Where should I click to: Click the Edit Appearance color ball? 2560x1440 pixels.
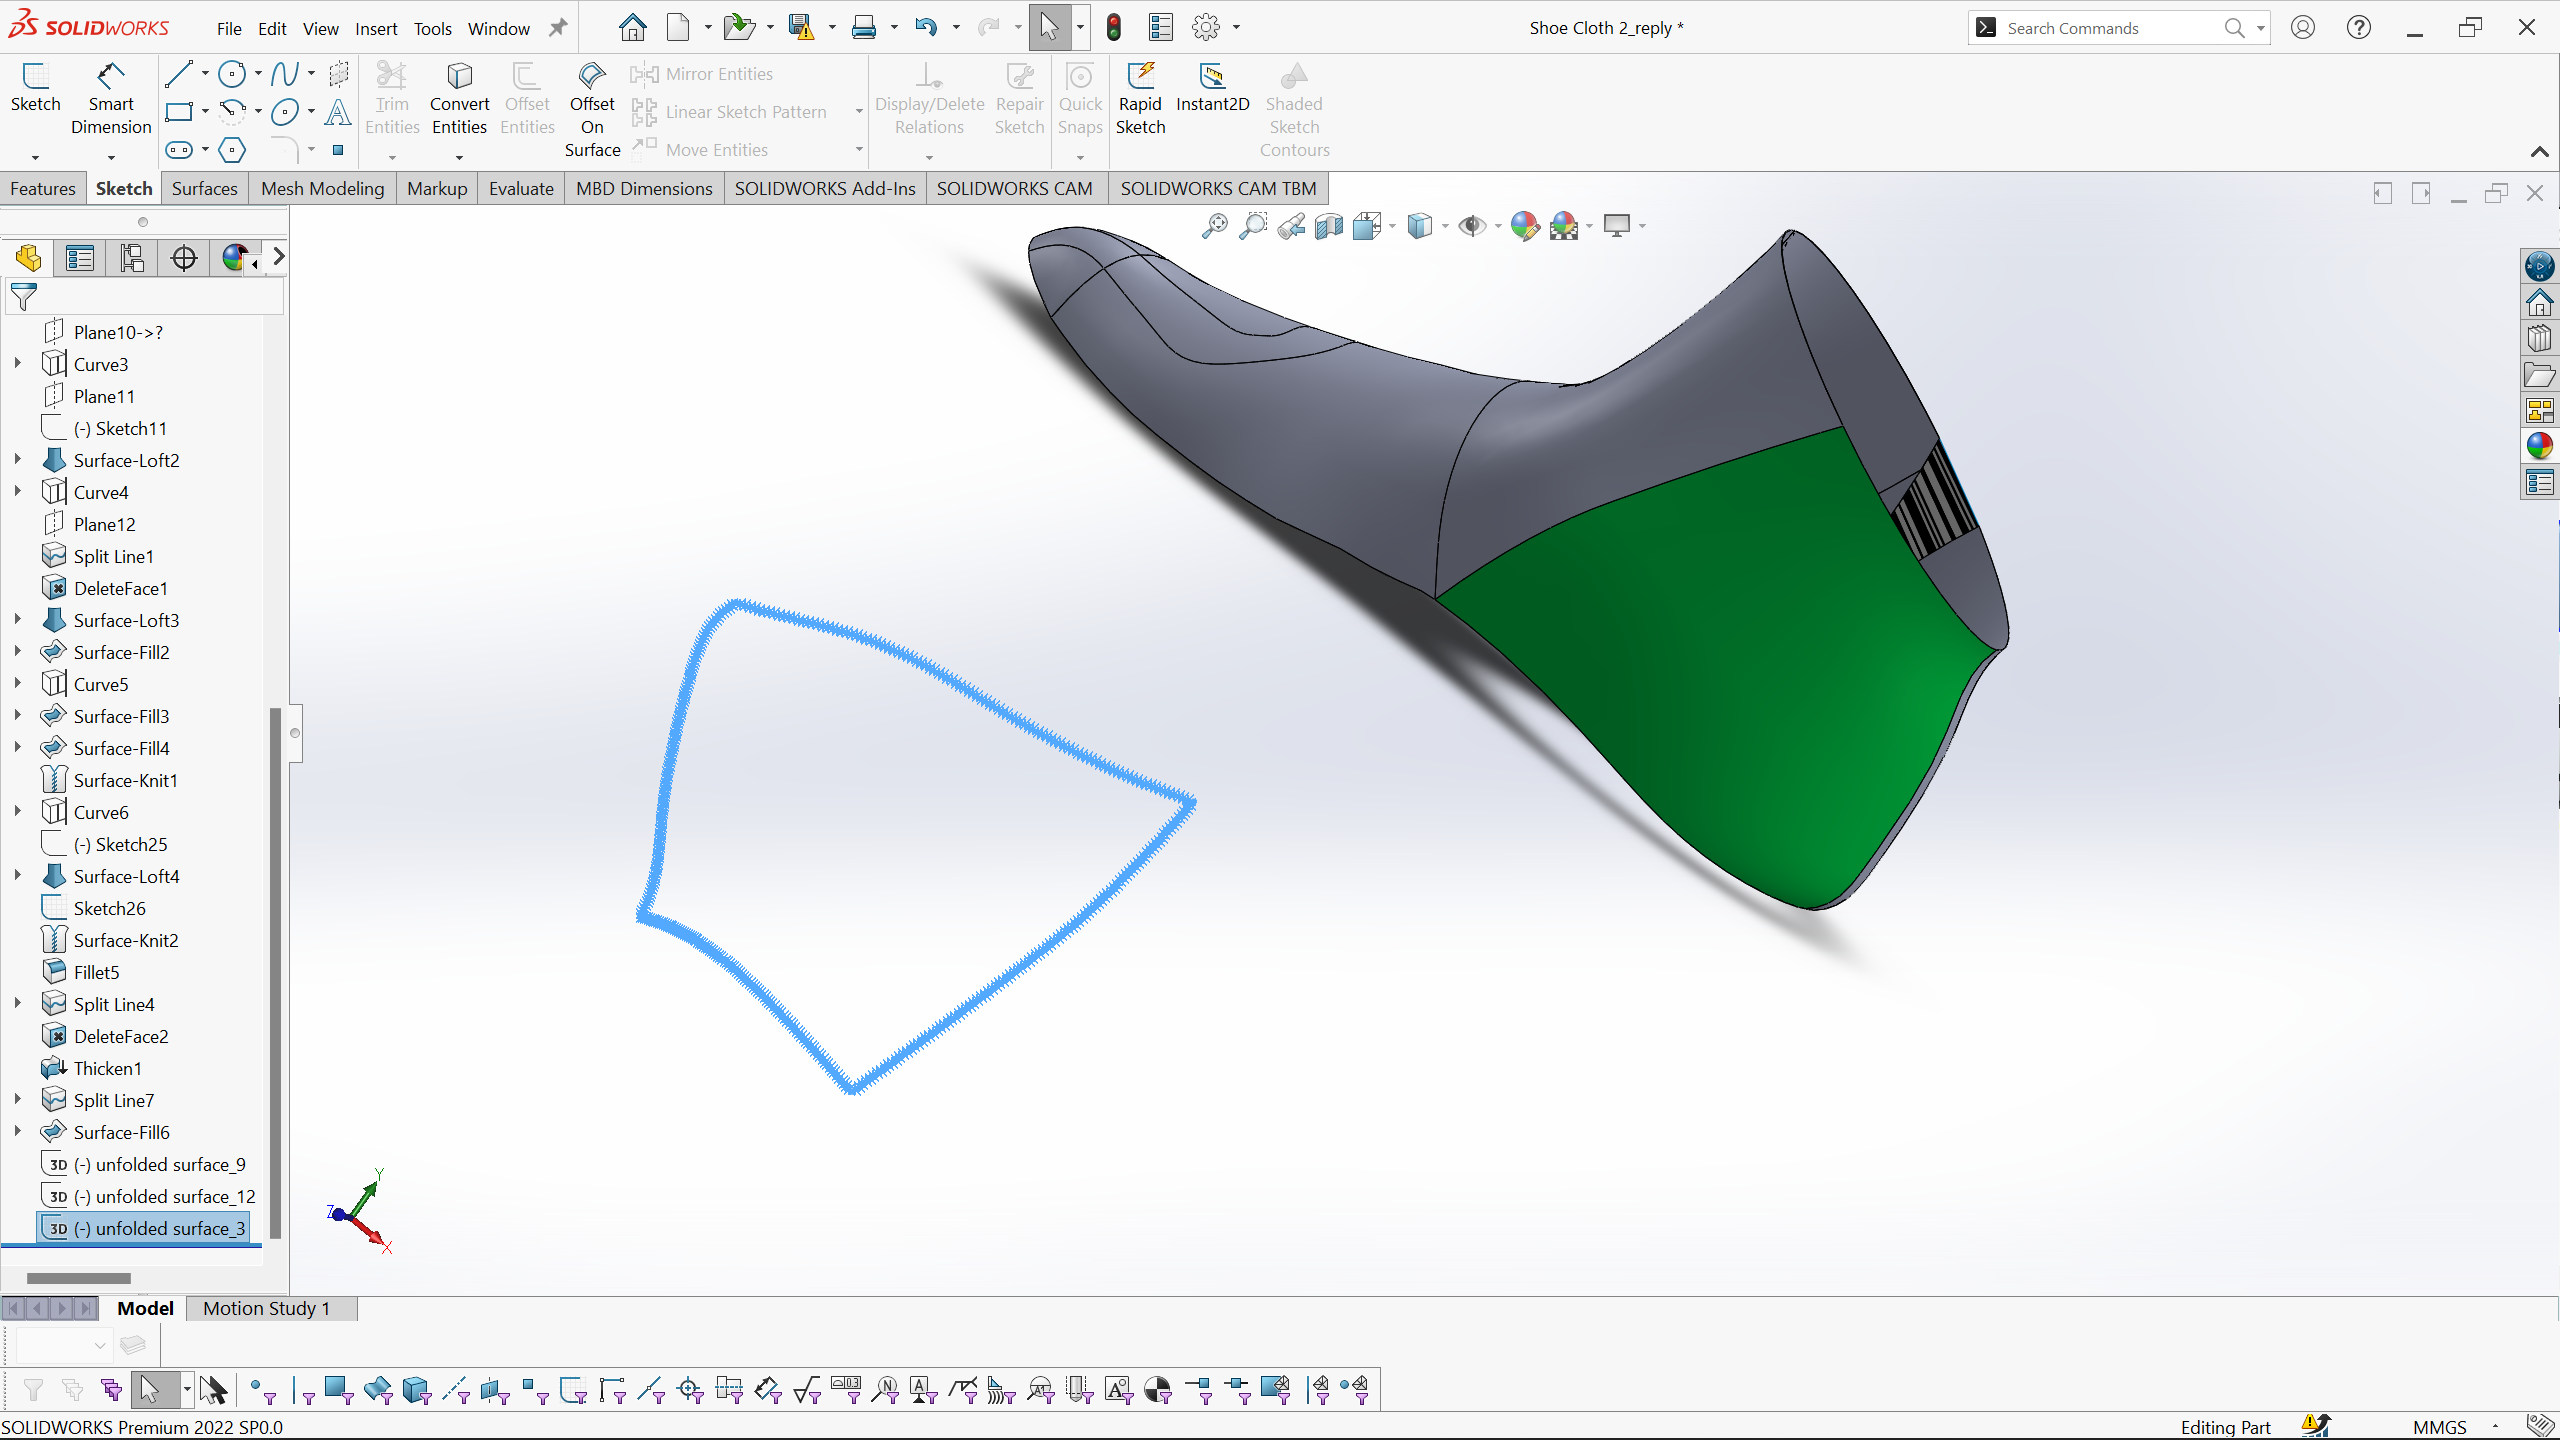[1523, 226]
